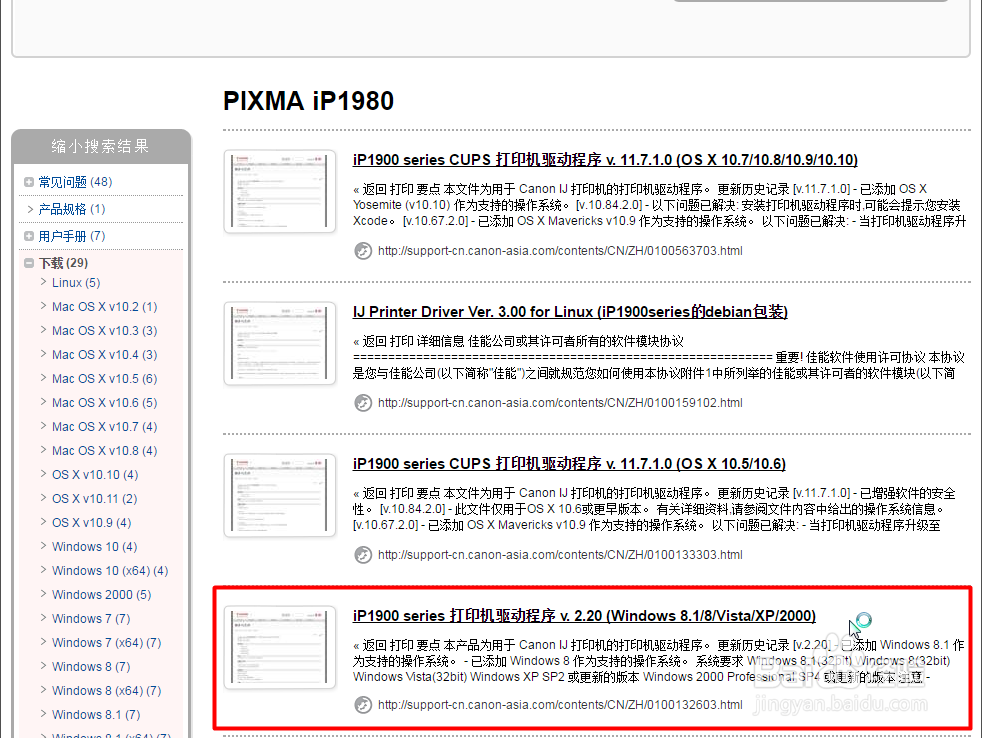
Task: Click link icon beside URL ending 0100133303.html
Action: click(363, 555)
